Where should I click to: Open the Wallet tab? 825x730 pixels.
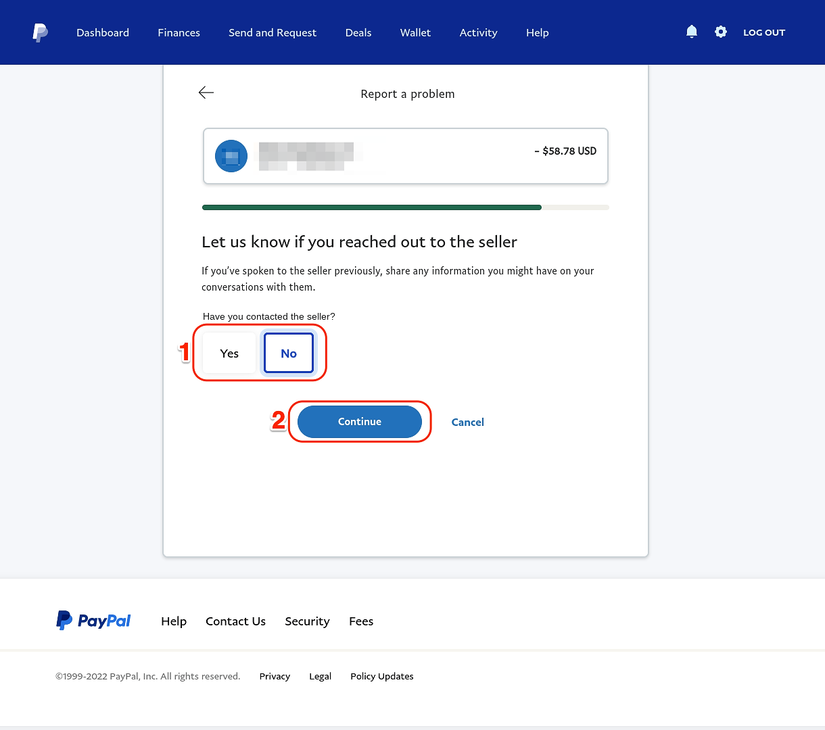(415, 32)
